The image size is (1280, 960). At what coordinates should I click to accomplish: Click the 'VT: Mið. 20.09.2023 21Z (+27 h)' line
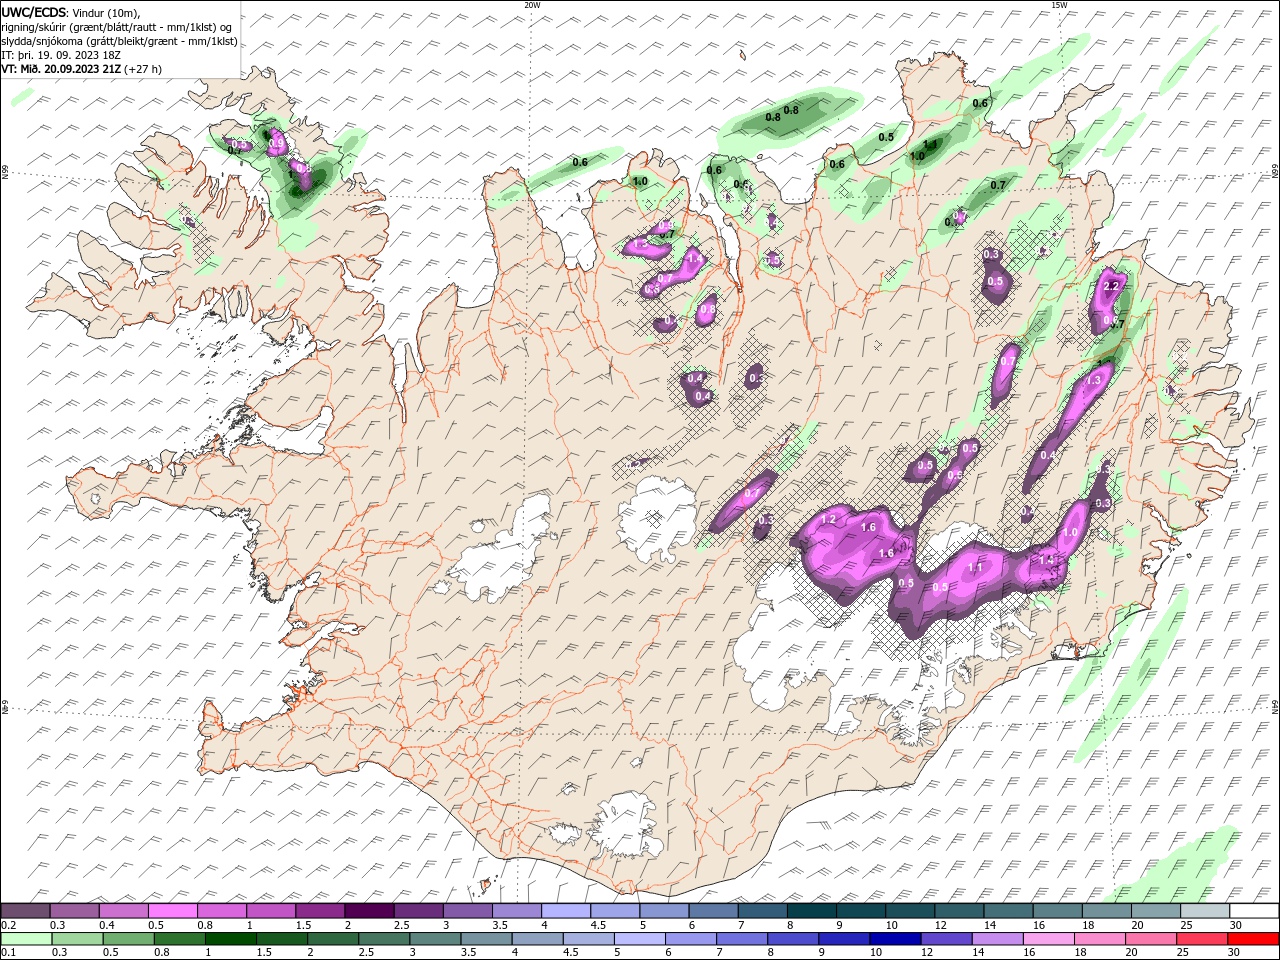82,69
